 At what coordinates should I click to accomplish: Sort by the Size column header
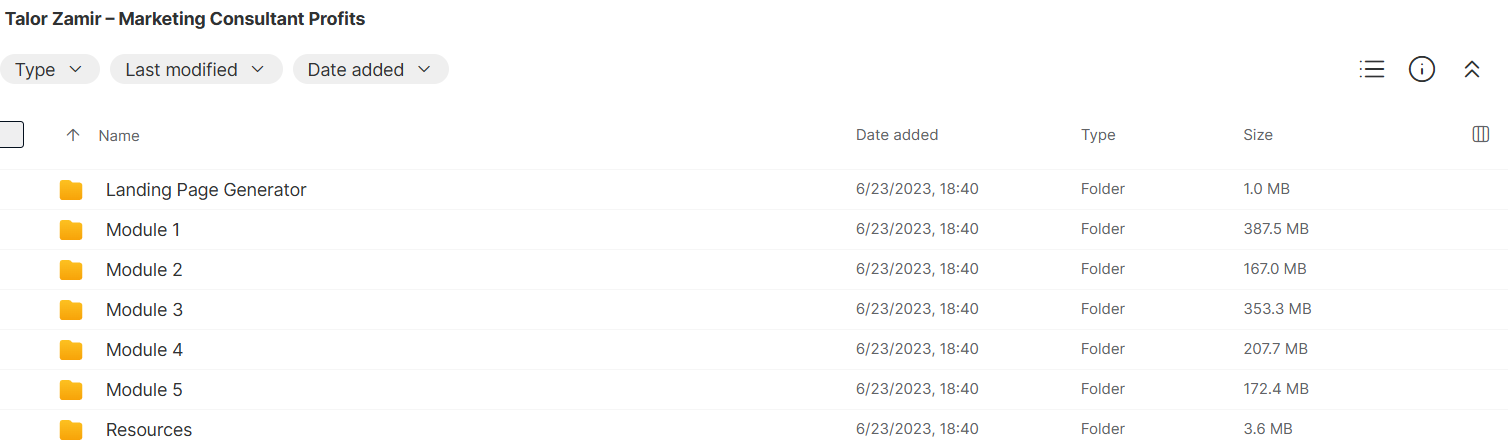point(1258,135)
